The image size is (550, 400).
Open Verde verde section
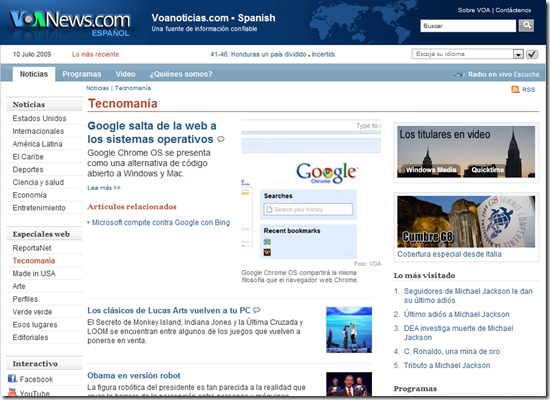pos(32,312)
